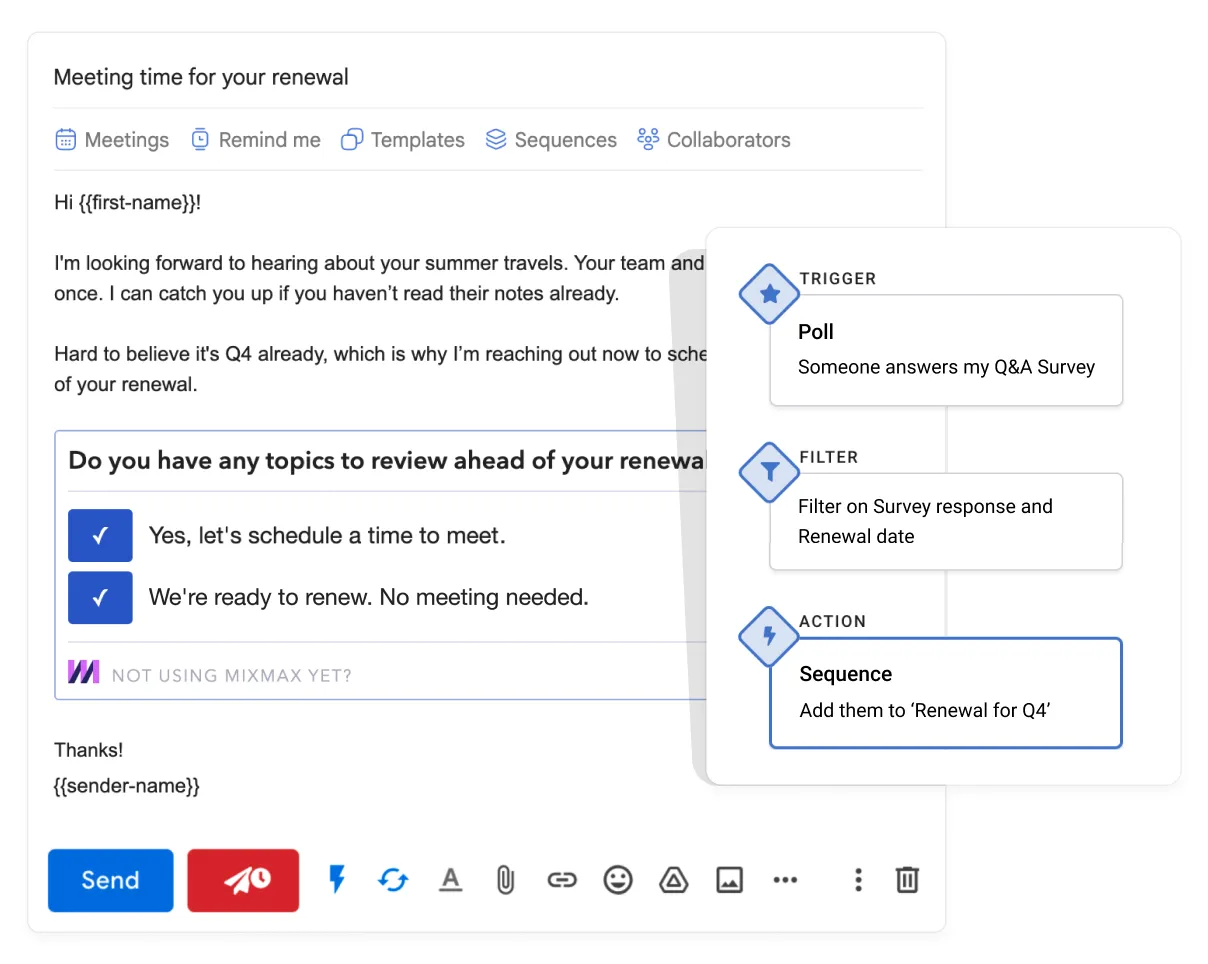
Task: Insert photo using image icon
Action: click(x=730, y=880)
